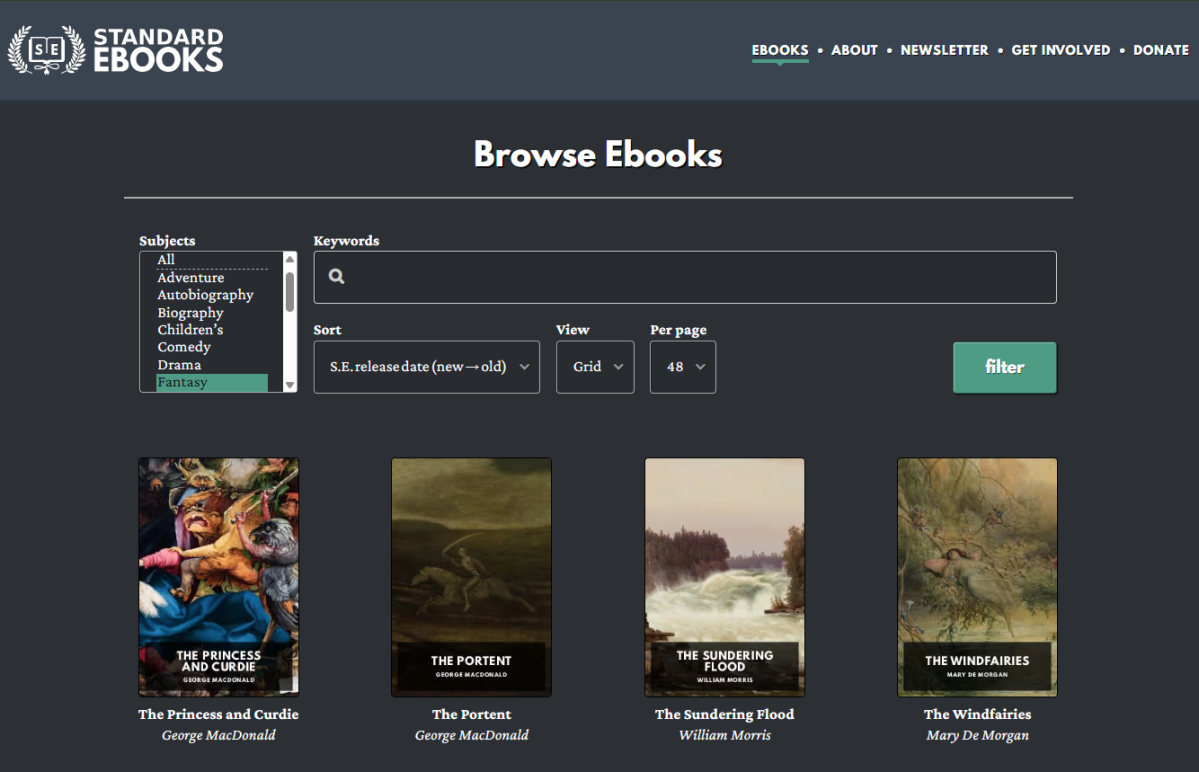The width and height of the screenshot is (1199, 772).
Task: Open The Sundering Flood cover
Action: pos(724,577)
